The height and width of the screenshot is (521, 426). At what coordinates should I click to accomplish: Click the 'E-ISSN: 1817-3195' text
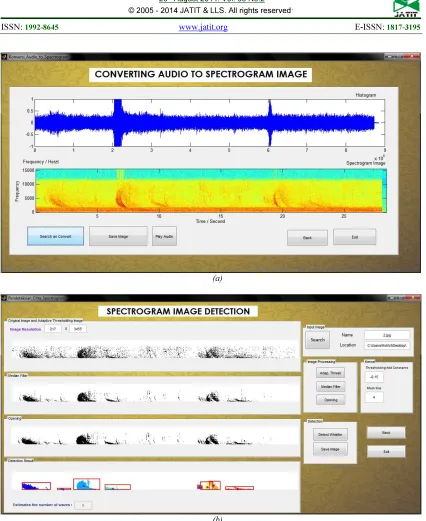coord(387,27)
